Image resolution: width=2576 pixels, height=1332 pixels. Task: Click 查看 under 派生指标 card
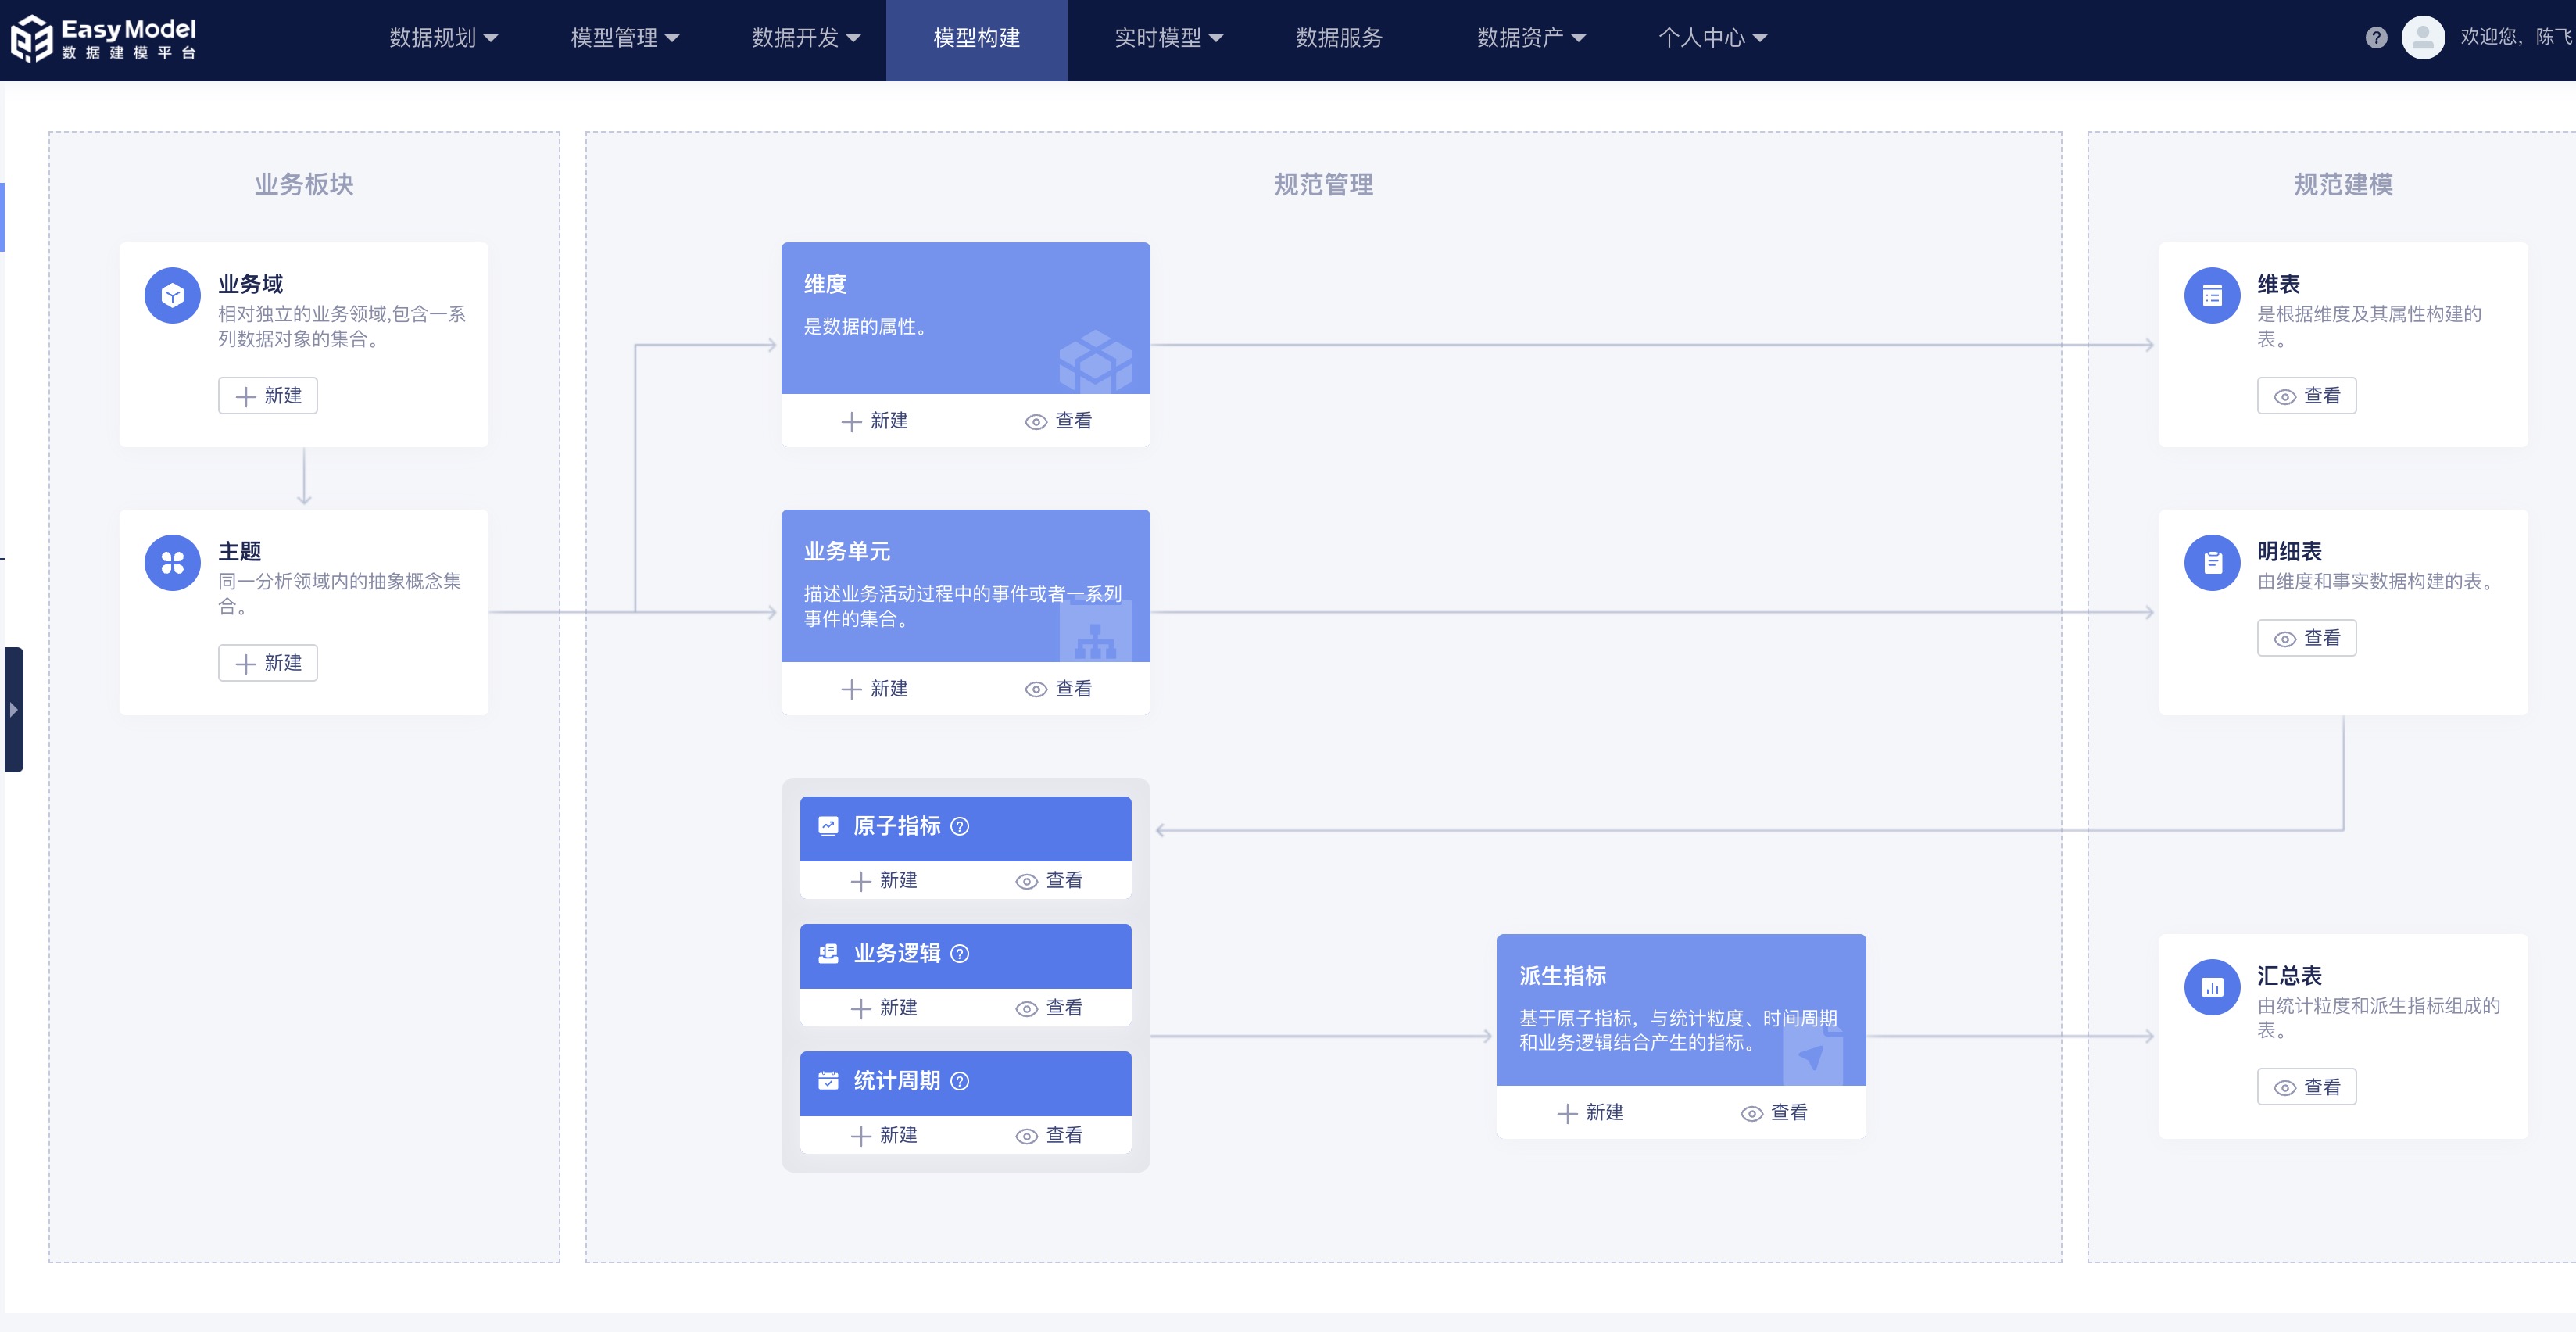(x=1774, y=1113)
